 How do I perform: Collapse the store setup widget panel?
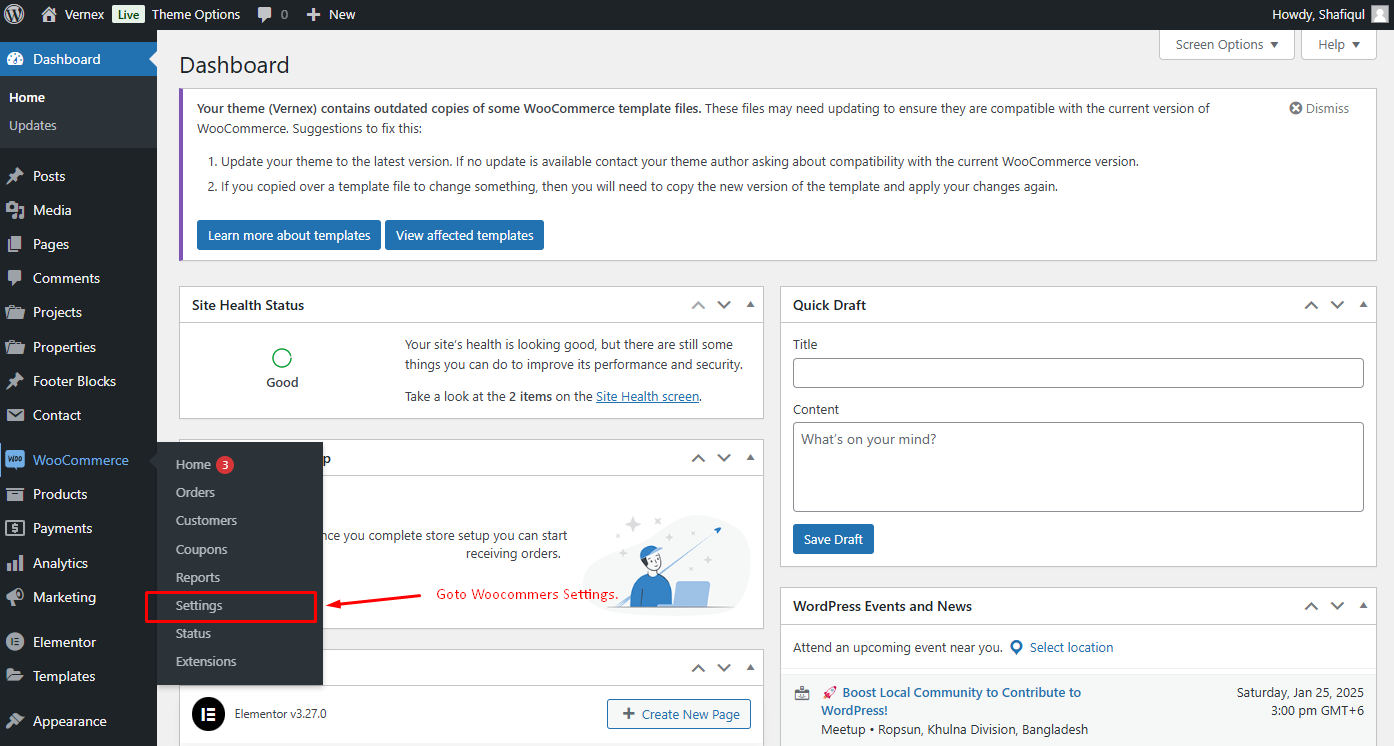click(x=750, y=458)
